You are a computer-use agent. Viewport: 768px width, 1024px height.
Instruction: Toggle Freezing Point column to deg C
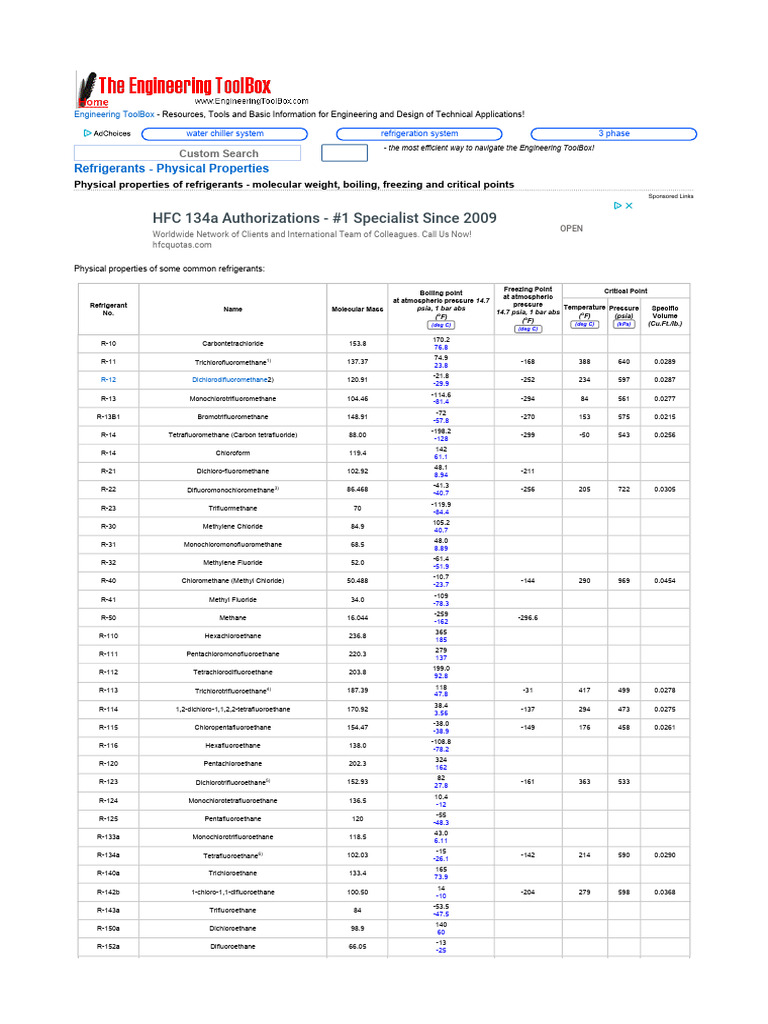[527, 329]
